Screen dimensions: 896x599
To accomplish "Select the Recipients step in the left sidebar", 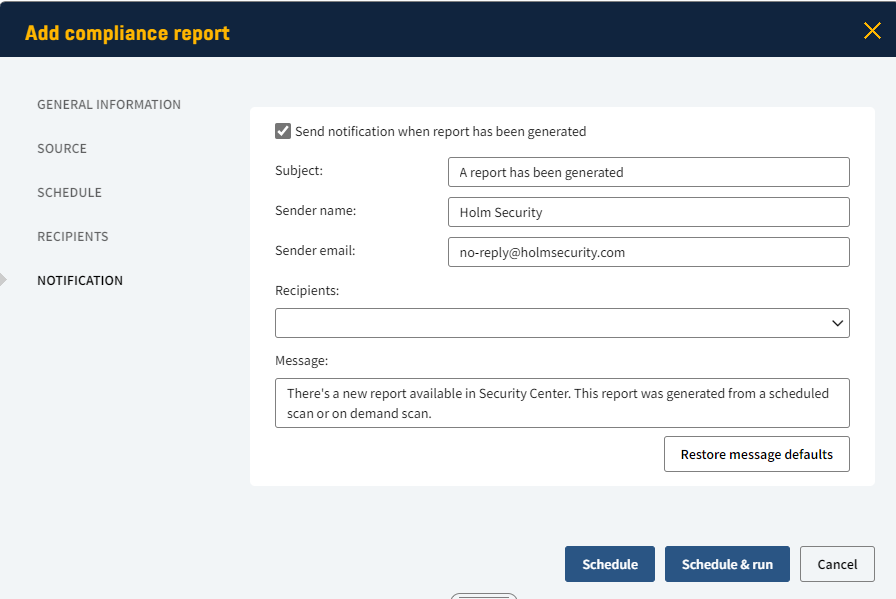I will [x=73, y=236].
